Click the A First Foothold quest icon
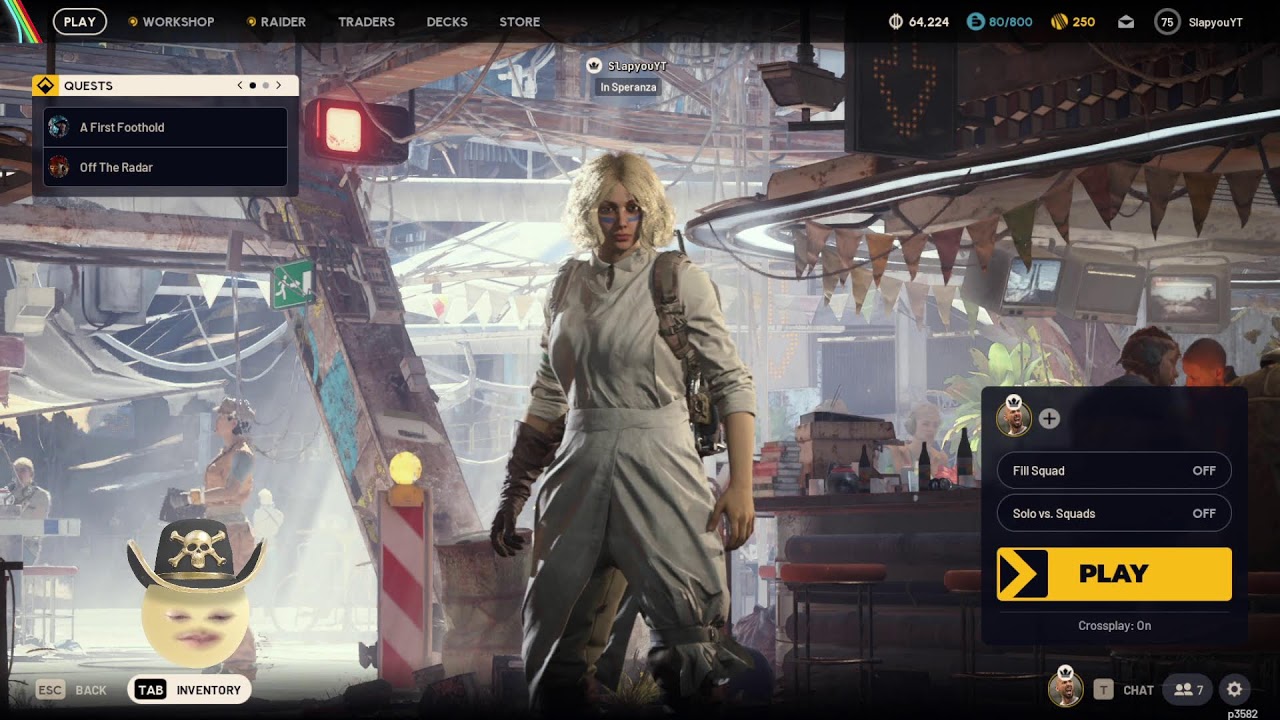 [x=59, y=127]
